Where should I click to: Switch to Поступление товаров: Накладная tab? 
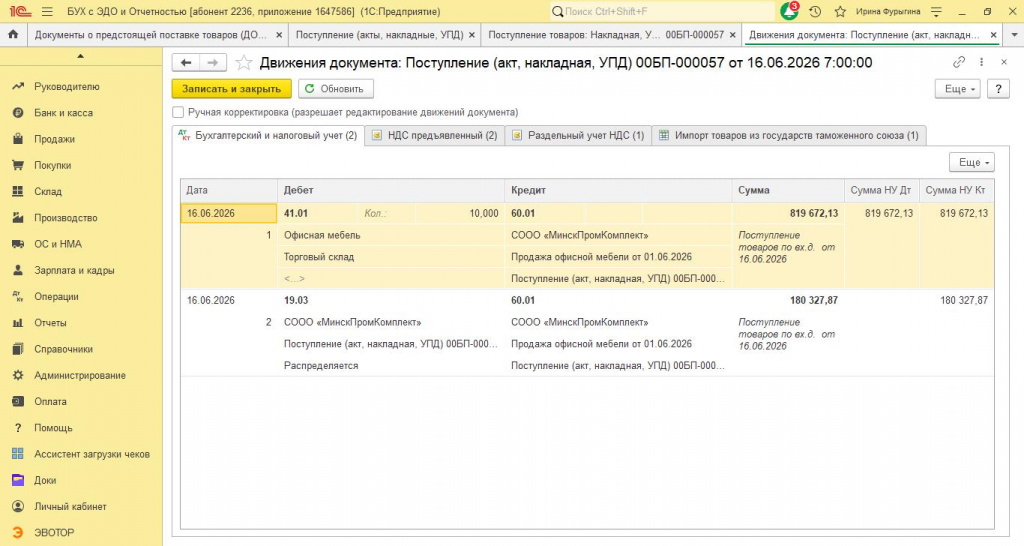click(606, 35)
